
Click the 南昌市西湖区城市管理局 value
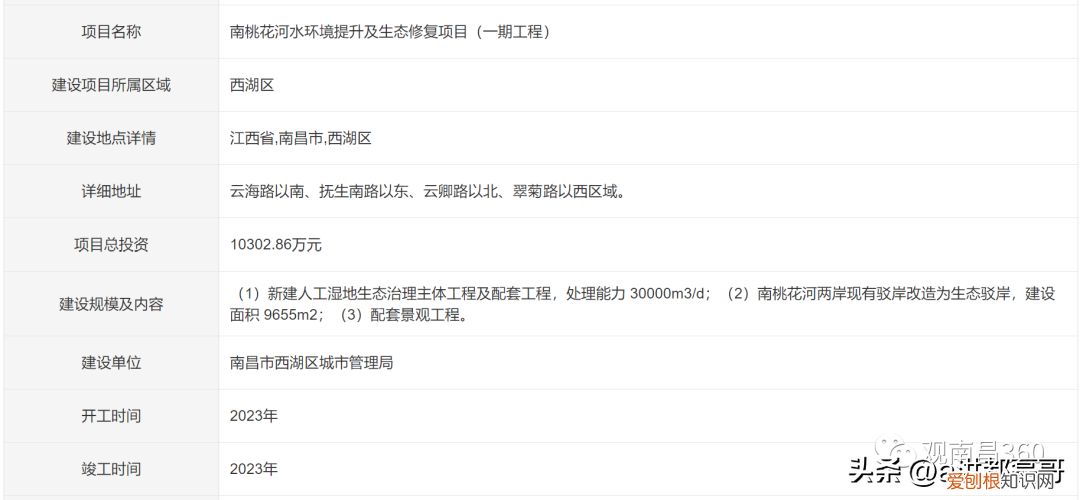click(x=312, y=362)
